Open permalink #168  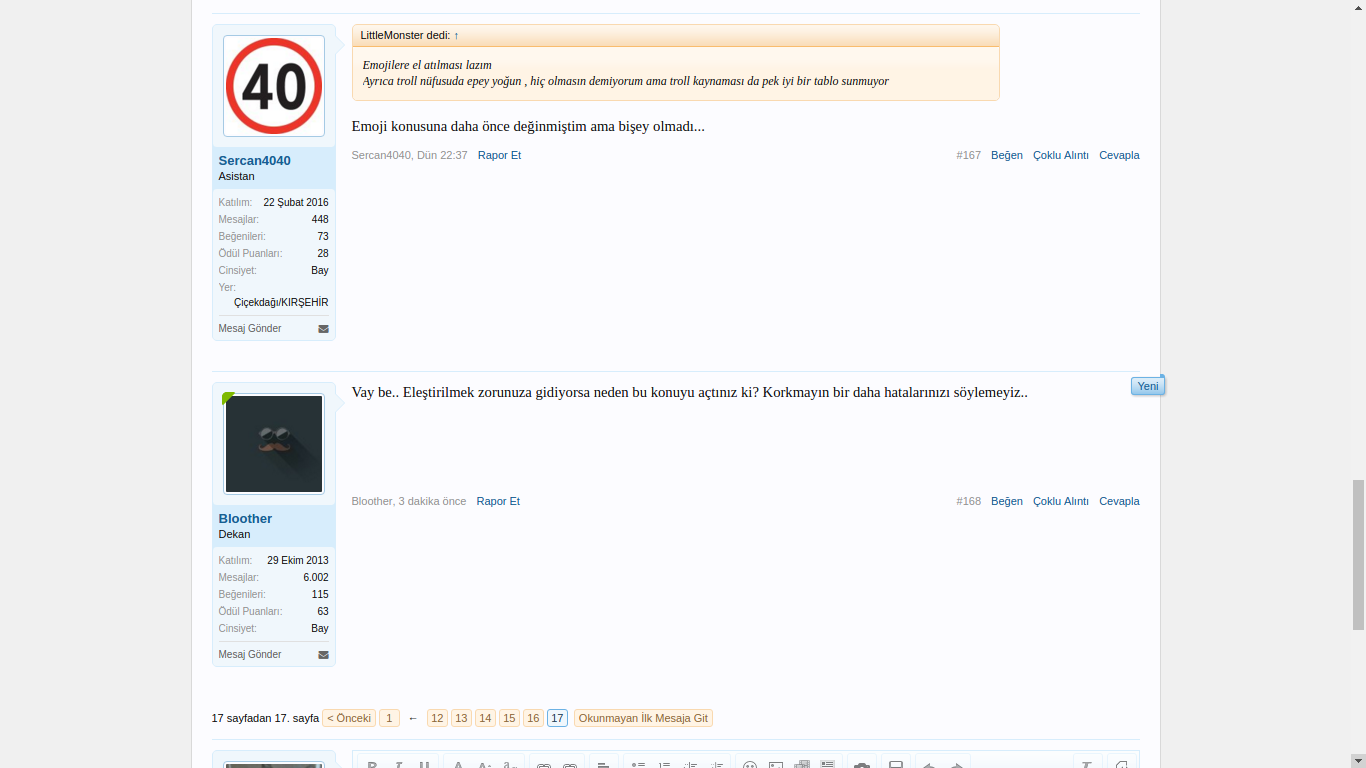click(968, 501)
